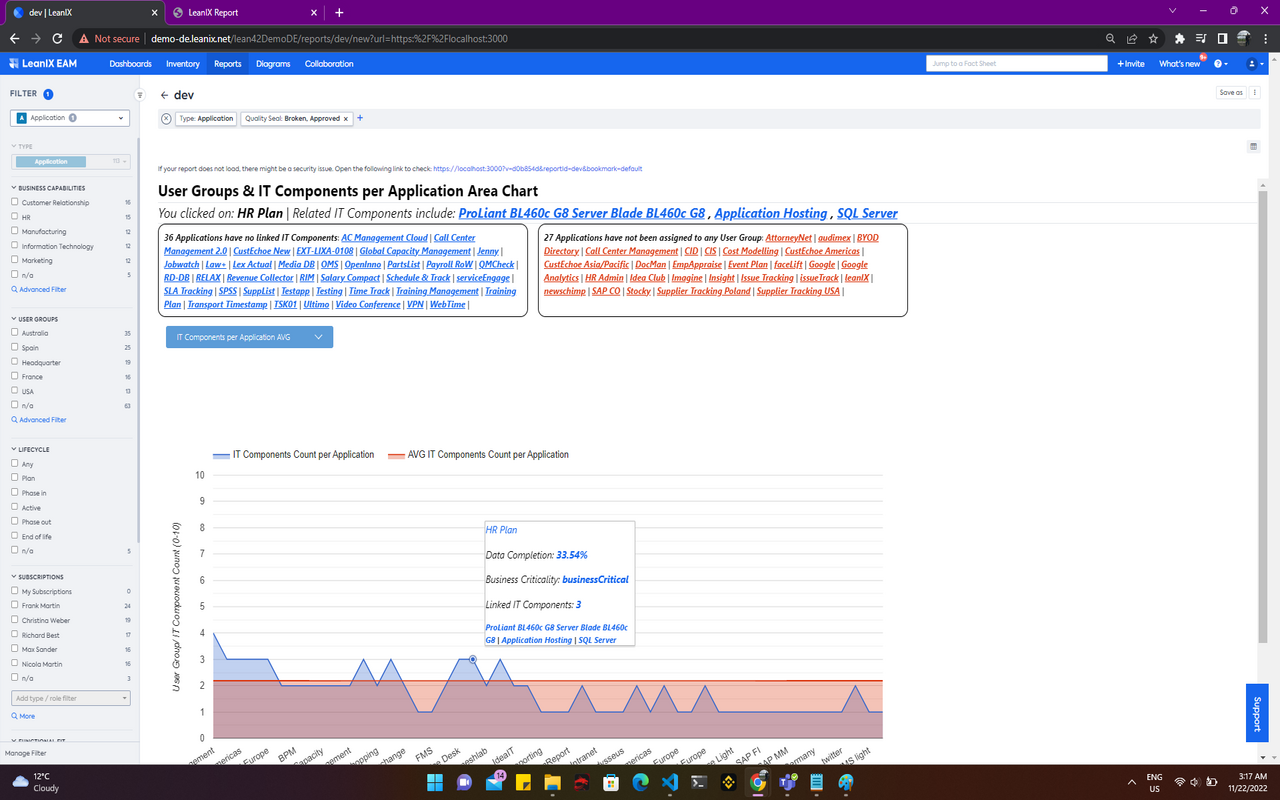The width and height of the screenshot is (1280, 800).
Task: Collapse the LIFECYCLE filter section
Action: pos(30,449)
